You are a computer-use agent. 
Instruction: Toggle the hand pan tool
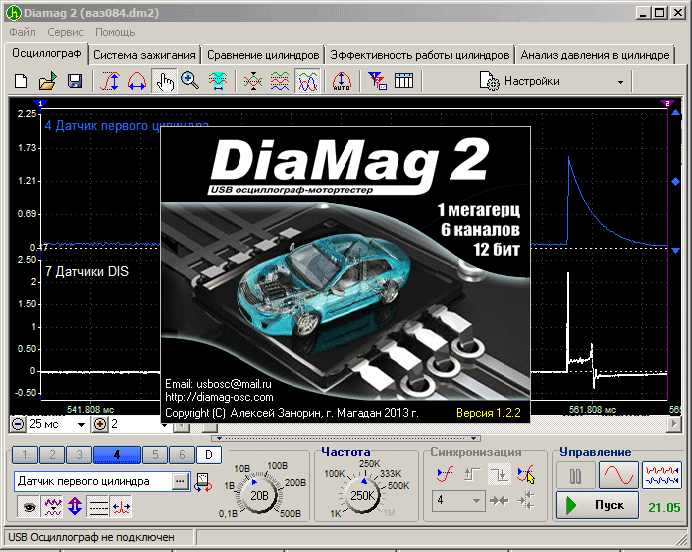tap(164, 81)
